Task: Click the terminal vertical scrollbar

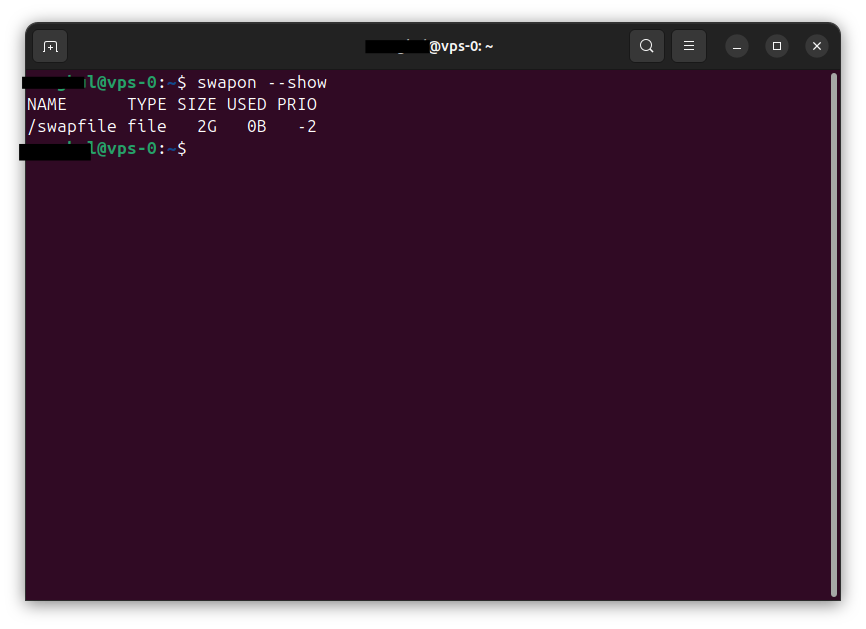Action: tap(834, 335)
